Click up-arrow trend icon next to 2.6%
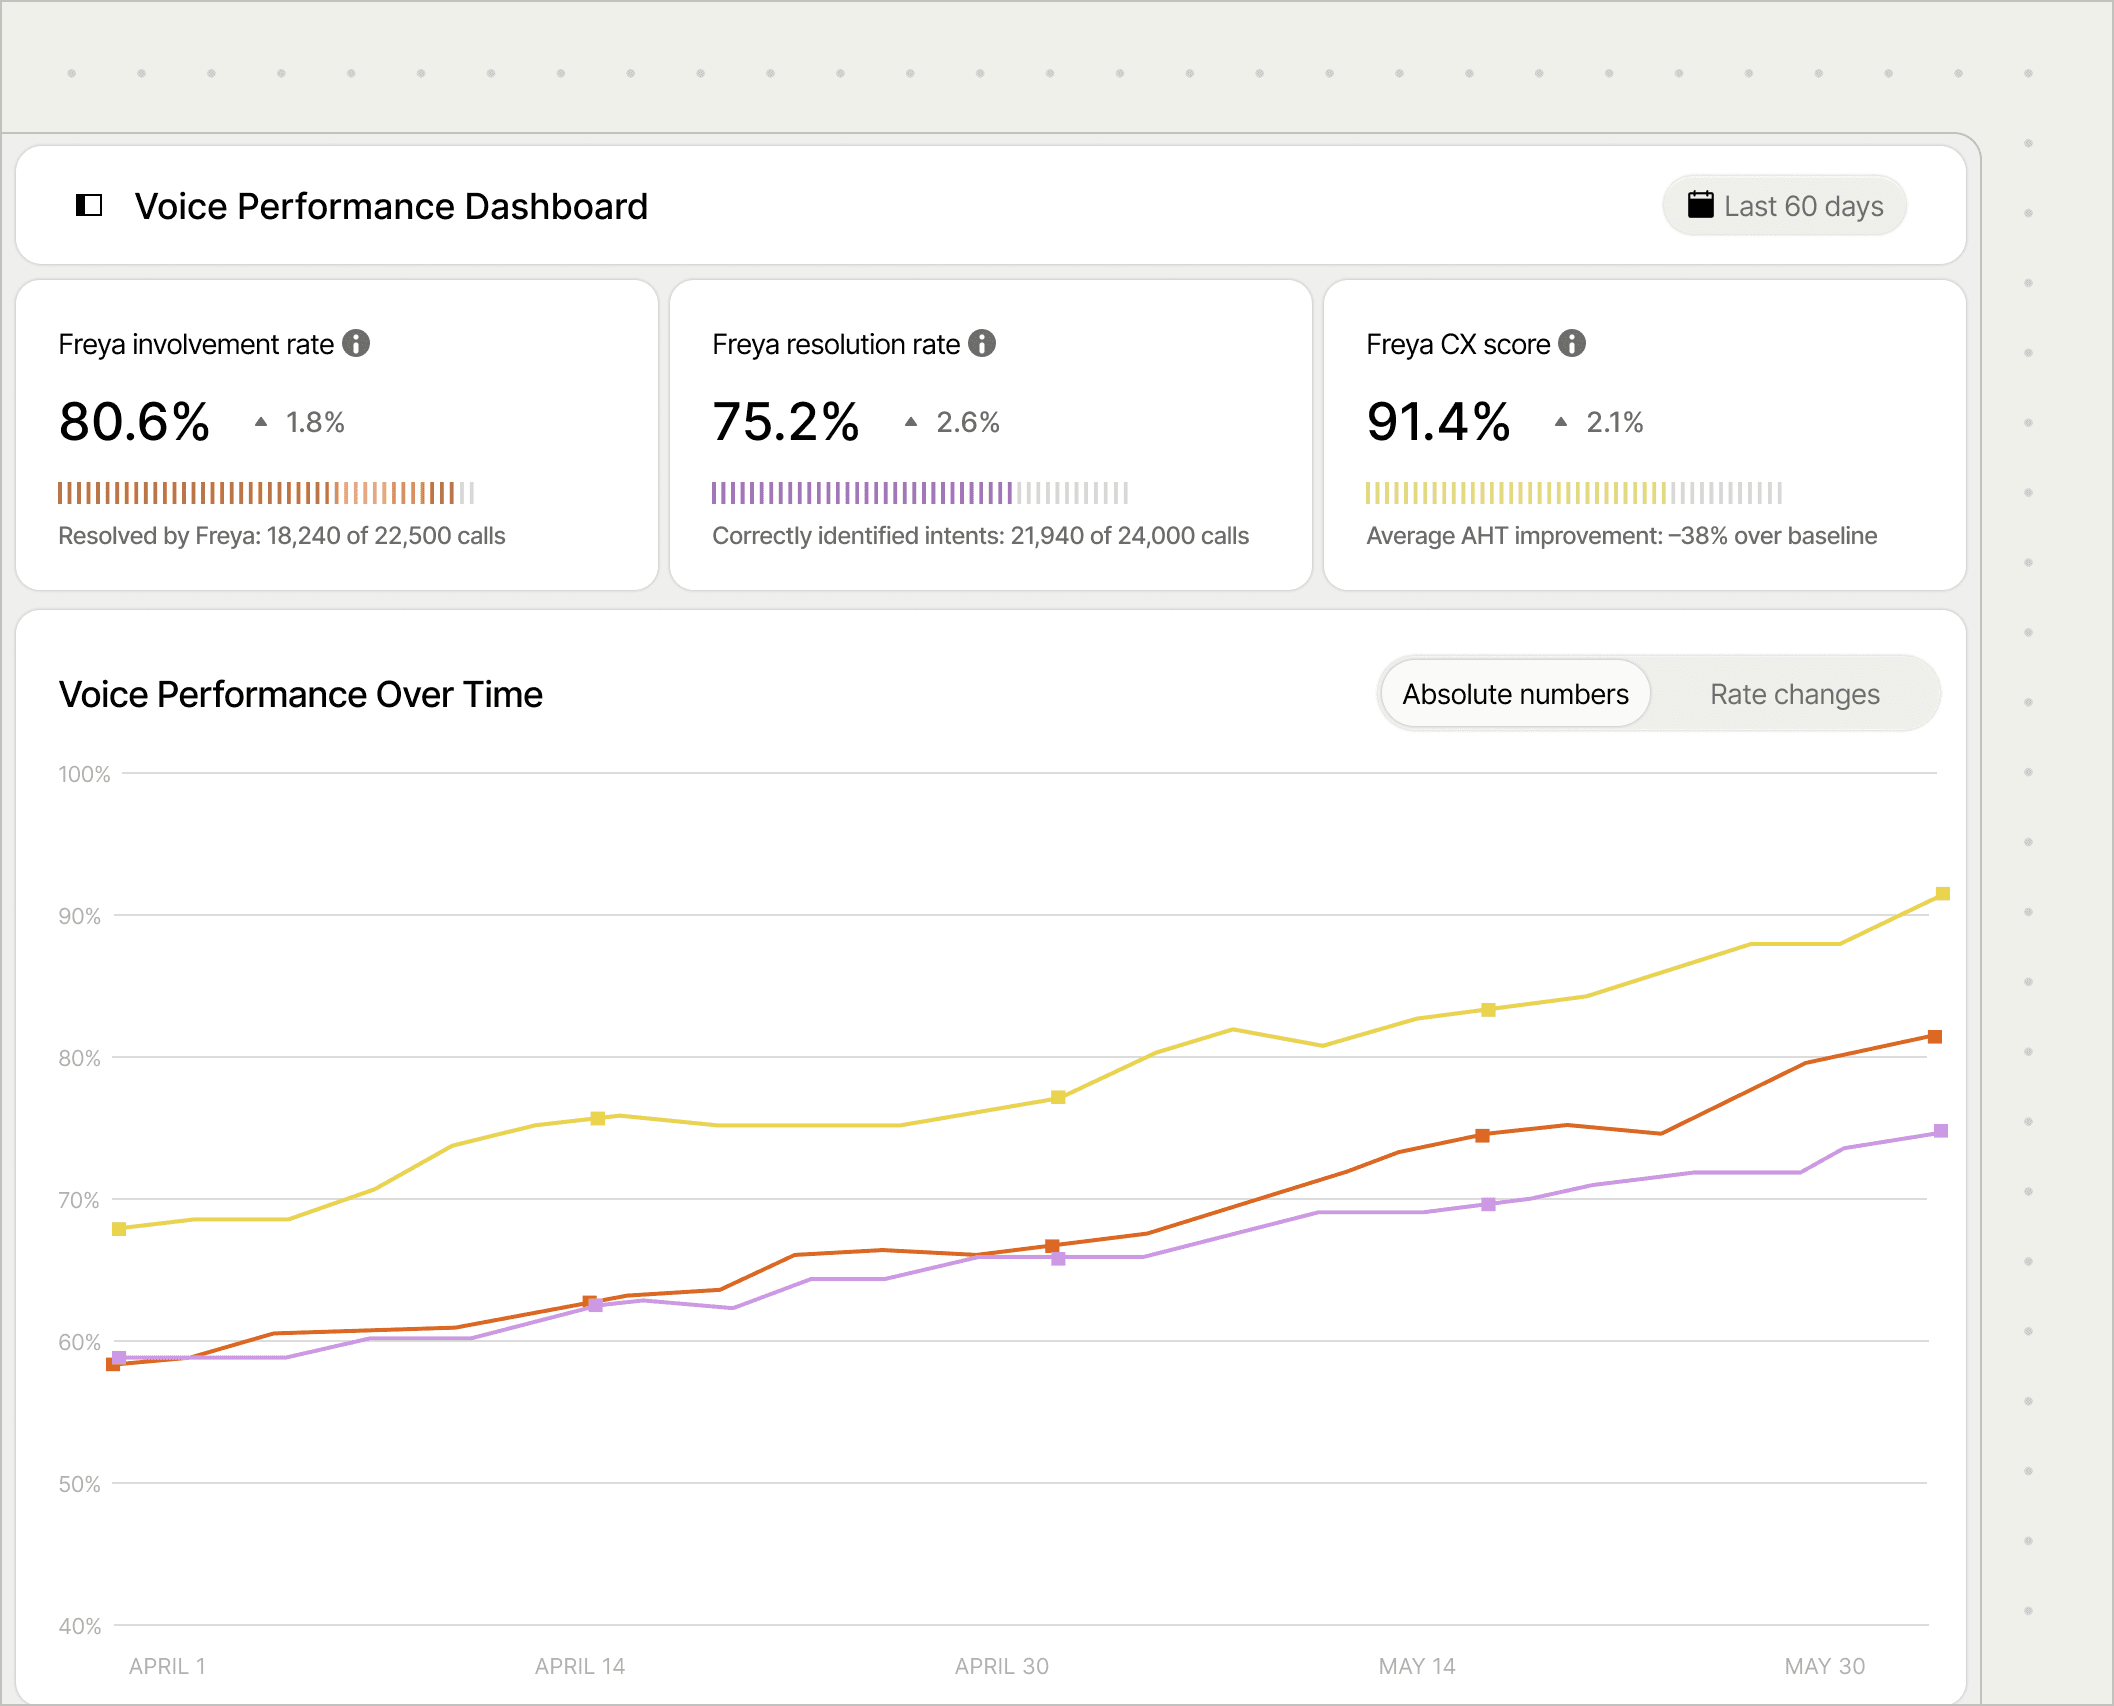 (911, 422)
